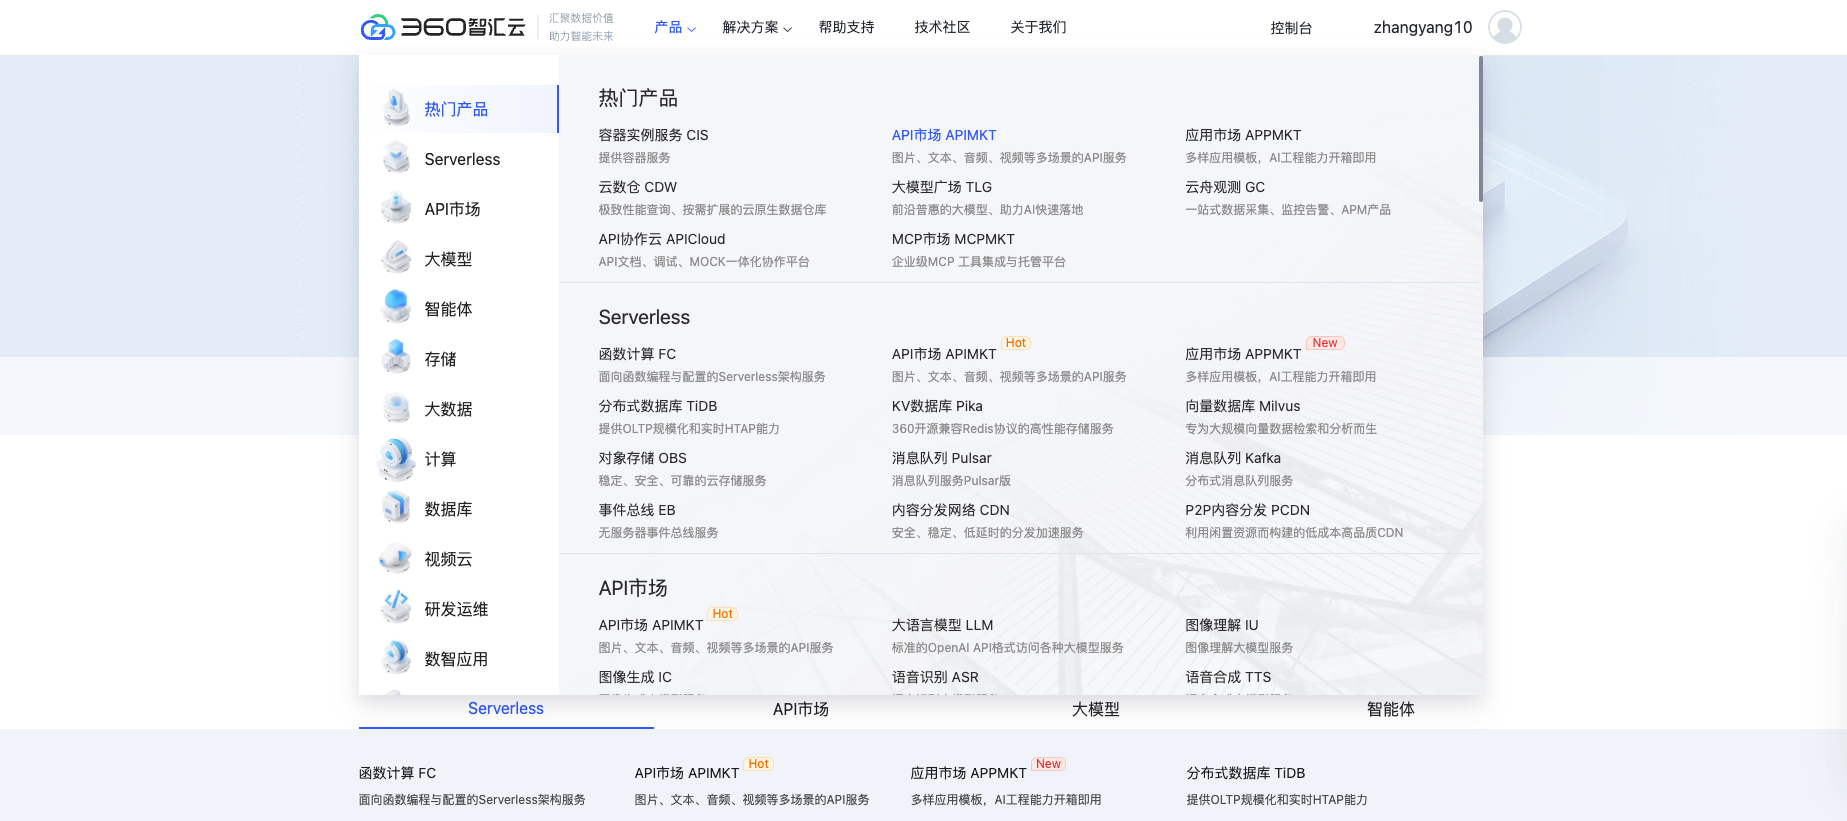The image size is (1847, 821).
Task: Open 函数计算 FC in dropdown panel
Action: tap(637, 354)
